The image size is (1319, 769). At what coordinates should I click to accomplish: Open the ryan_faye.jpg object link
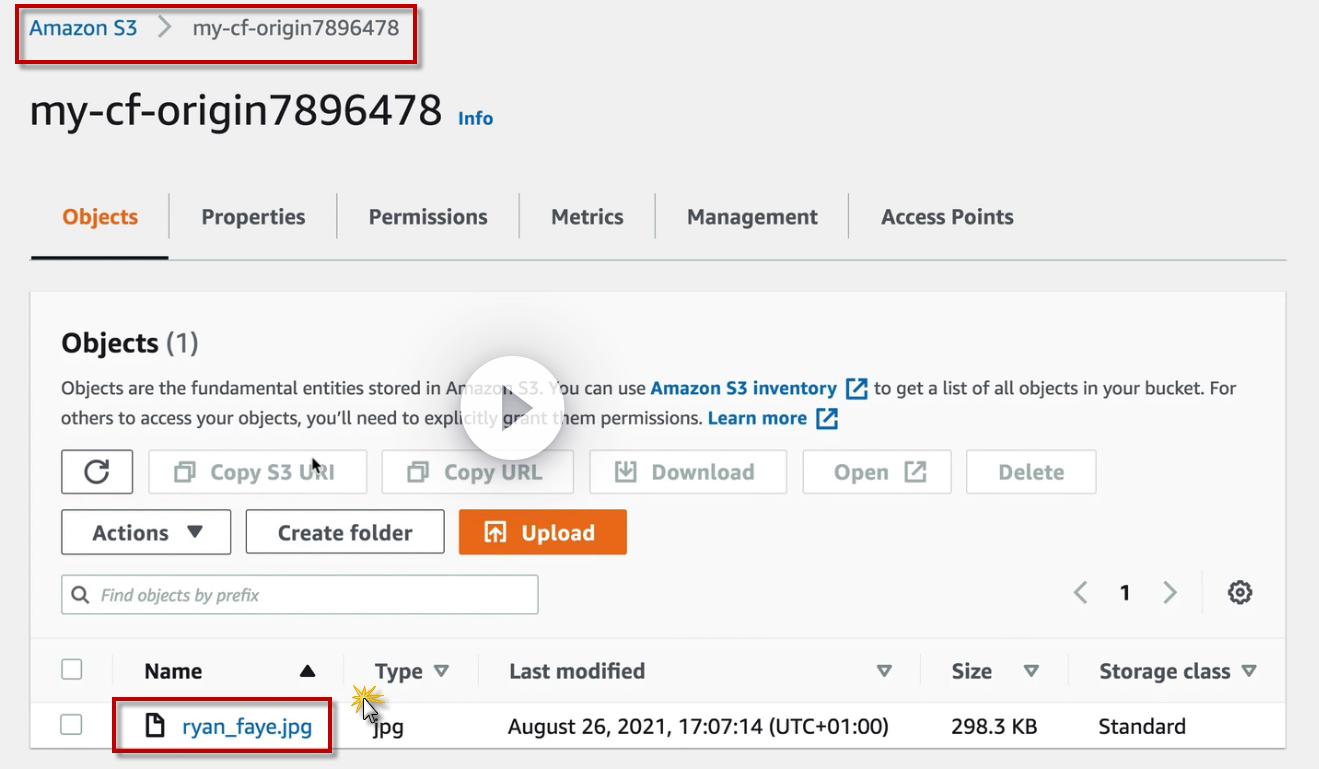247,727
